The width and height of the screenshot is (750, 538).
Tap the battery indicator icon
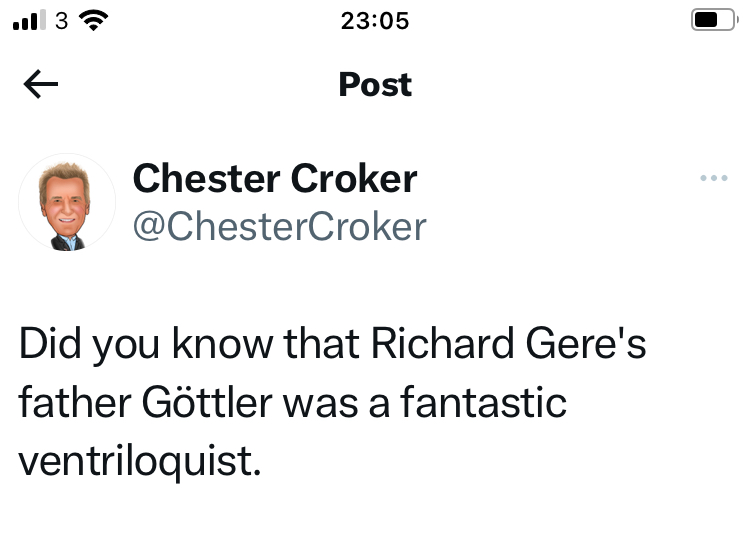(712, 20)
